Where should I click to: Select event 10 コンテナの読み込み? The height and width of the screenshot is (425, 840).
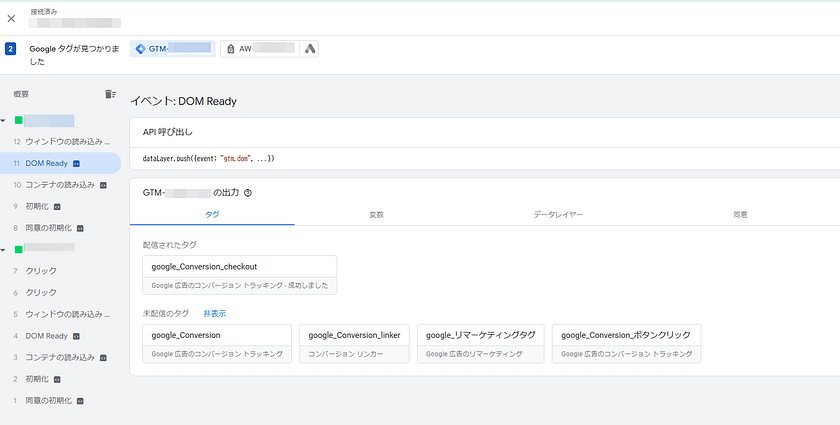60,185
